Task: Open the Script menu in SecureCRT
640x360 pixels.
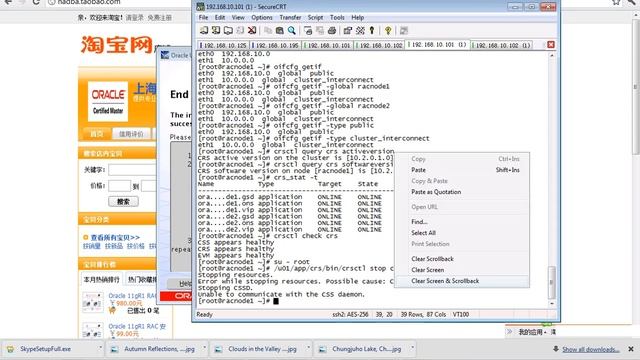Action: 315,18
